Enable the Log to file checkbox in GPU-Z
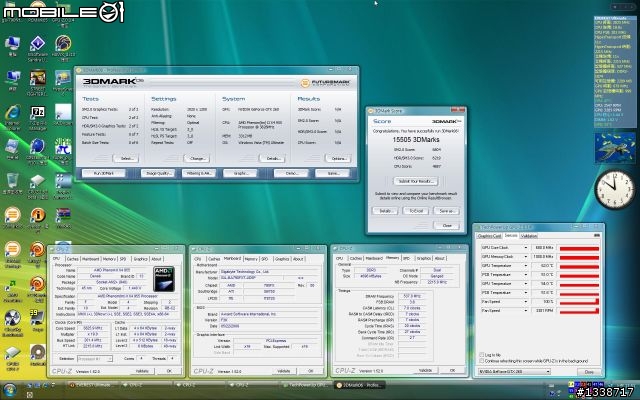 tap(482, 355)
